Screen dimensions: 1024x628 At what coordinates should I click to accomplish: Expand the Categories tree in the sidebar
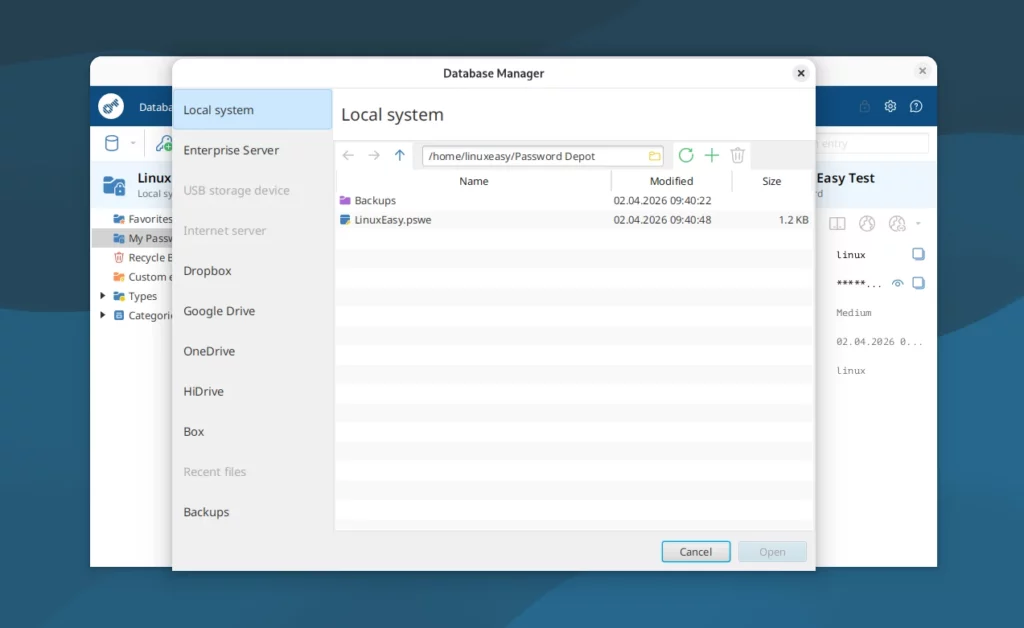[x=101, y=316]
